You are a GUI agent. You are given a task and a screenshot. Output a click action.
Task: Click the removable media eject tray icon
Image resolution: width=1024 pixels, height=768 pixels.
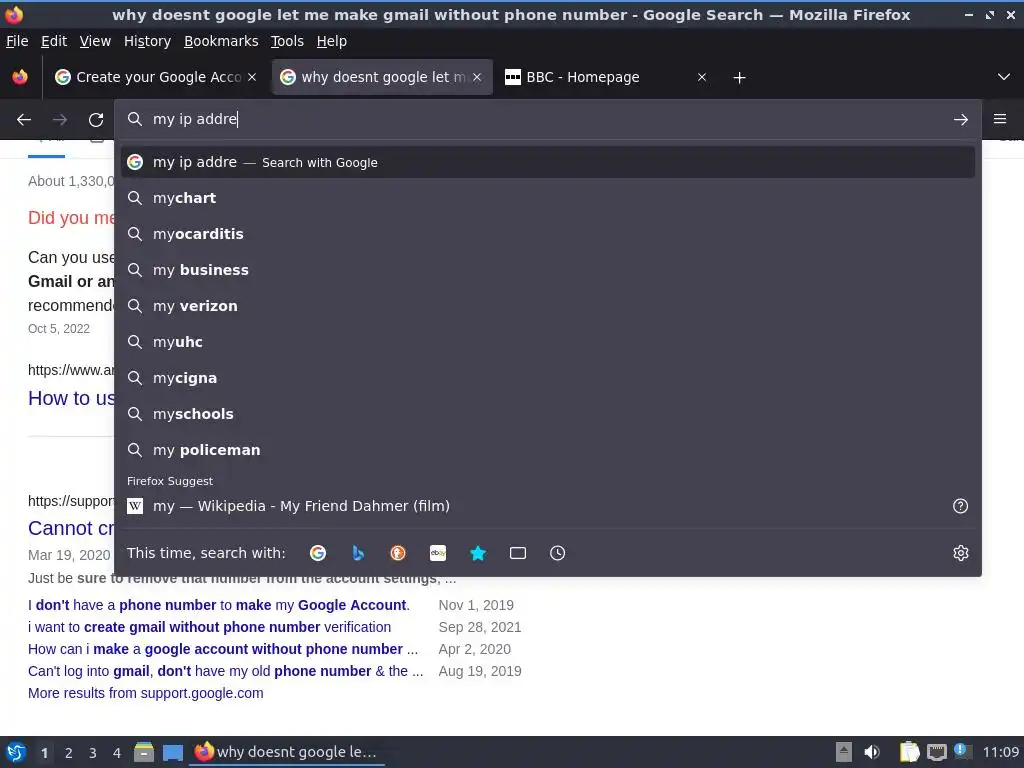pyautogui.click(x=844, y=752)
